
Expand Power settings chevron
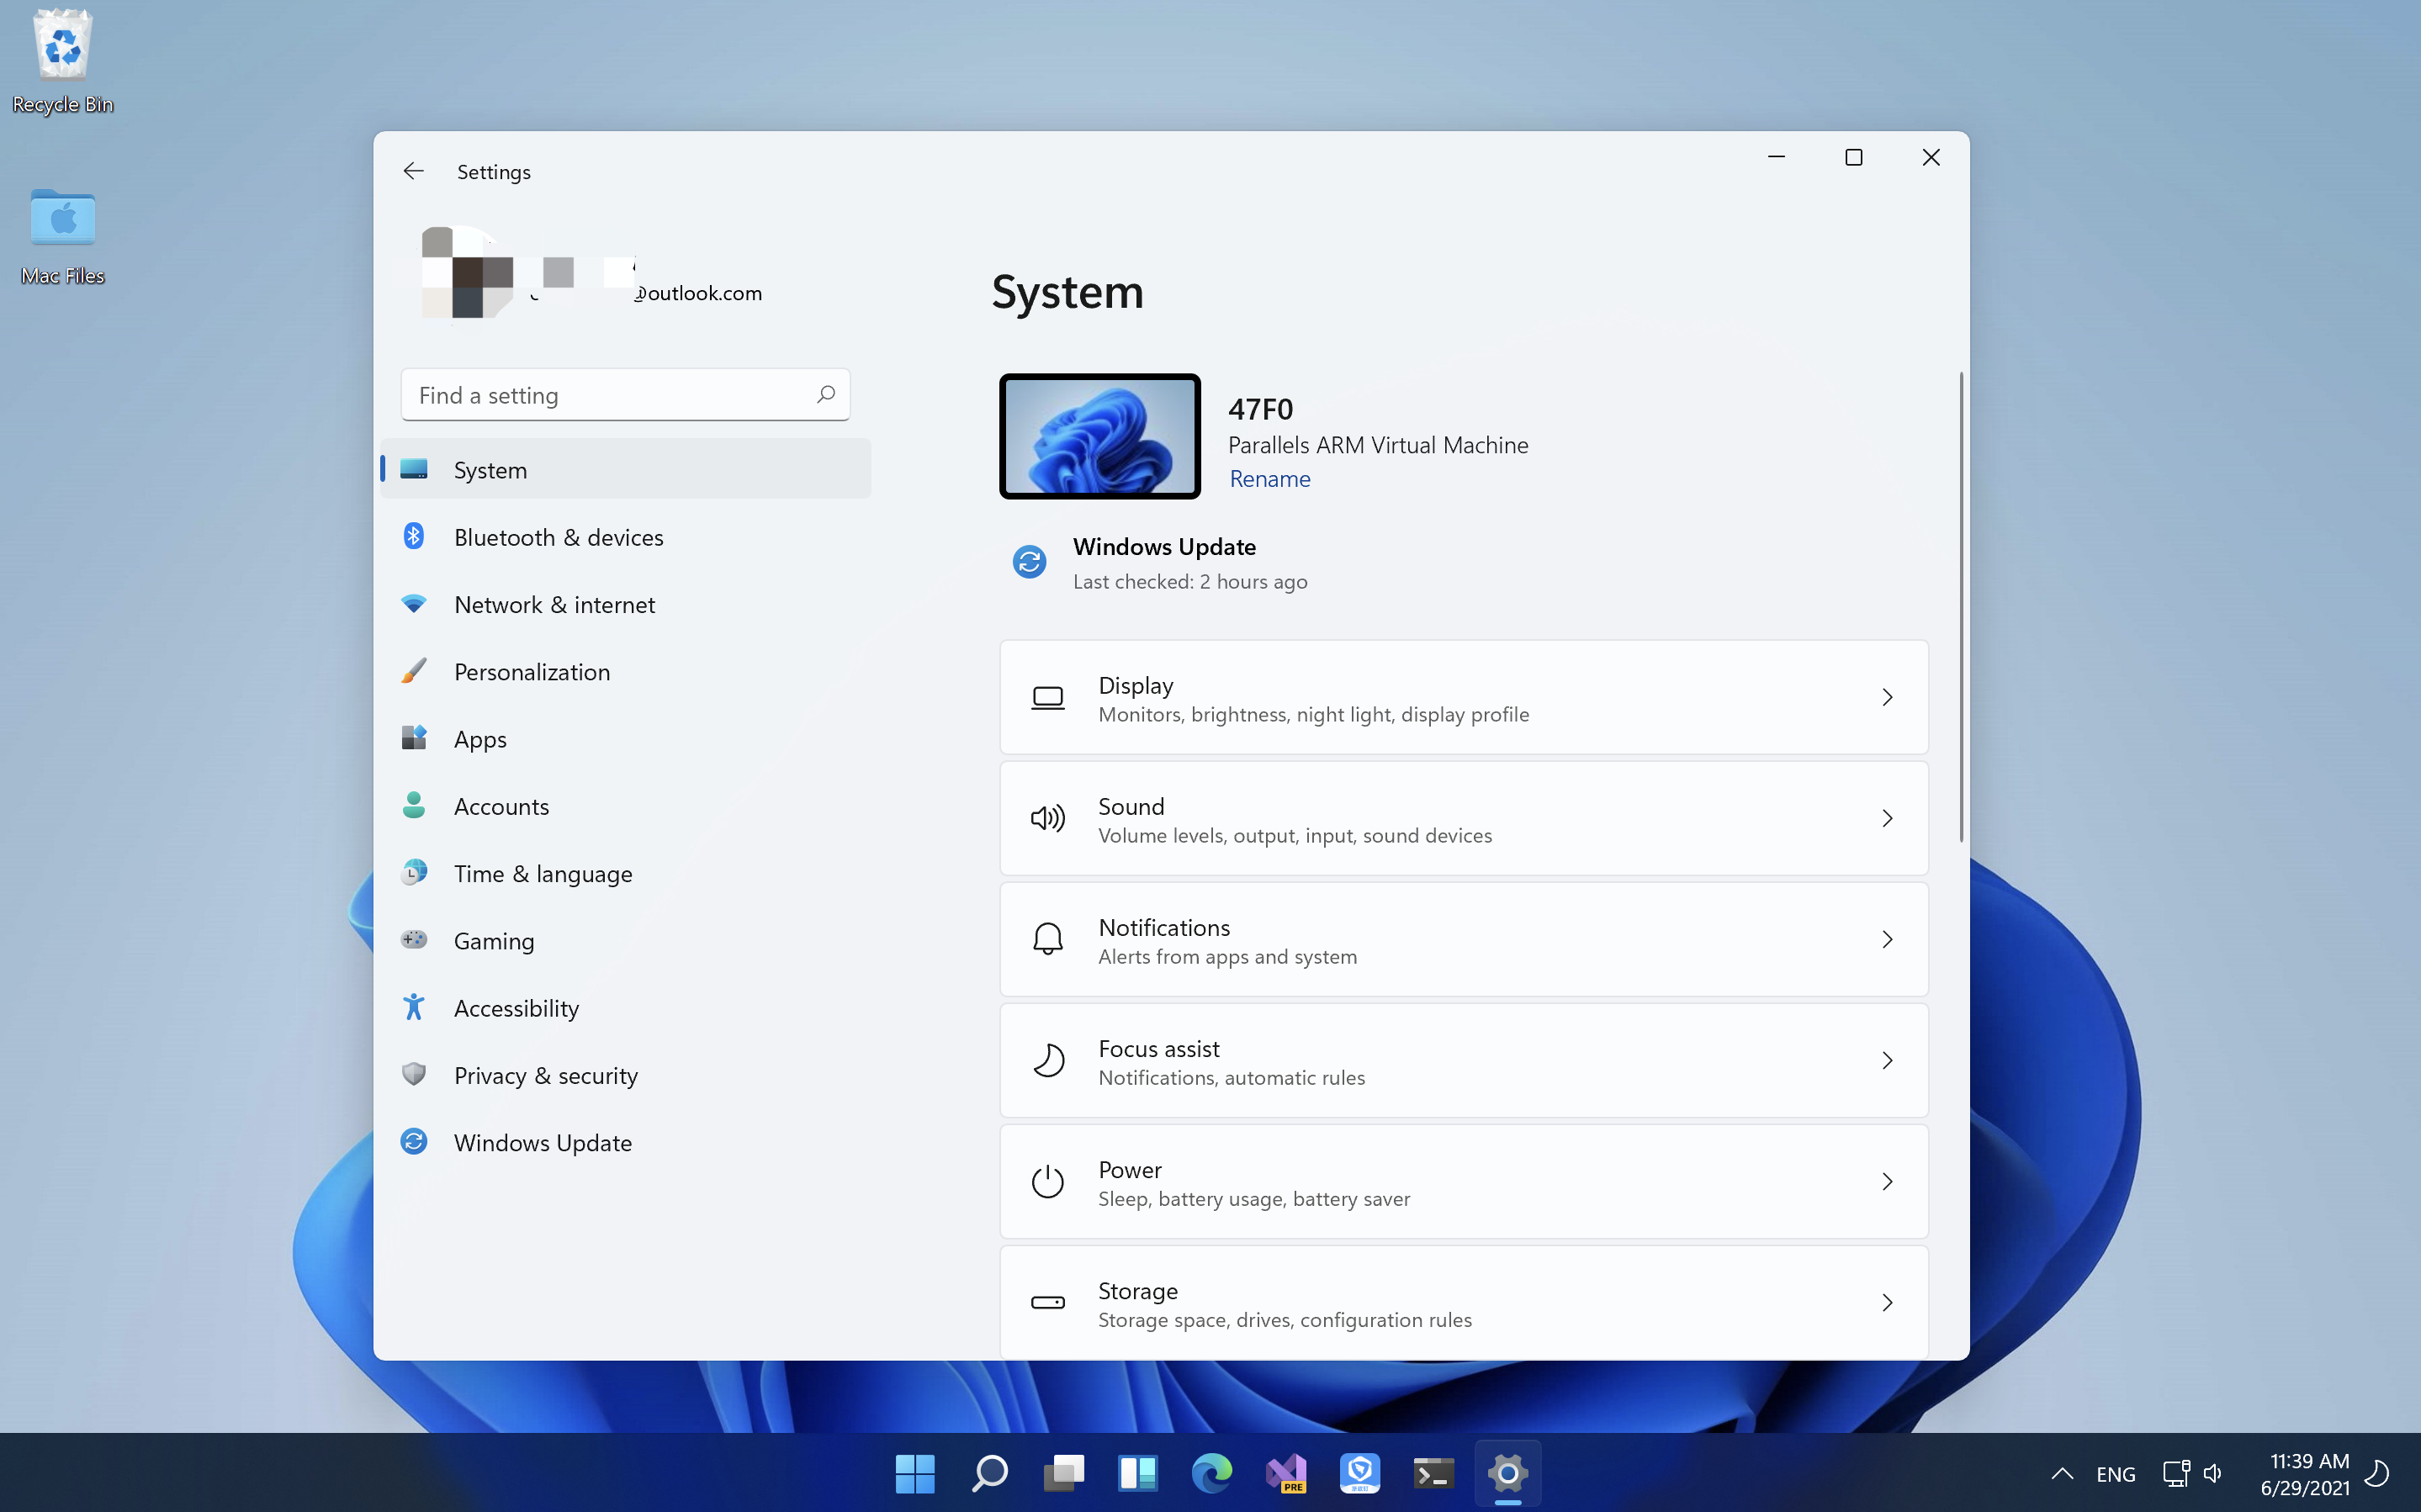(x=1887, y=1181)
